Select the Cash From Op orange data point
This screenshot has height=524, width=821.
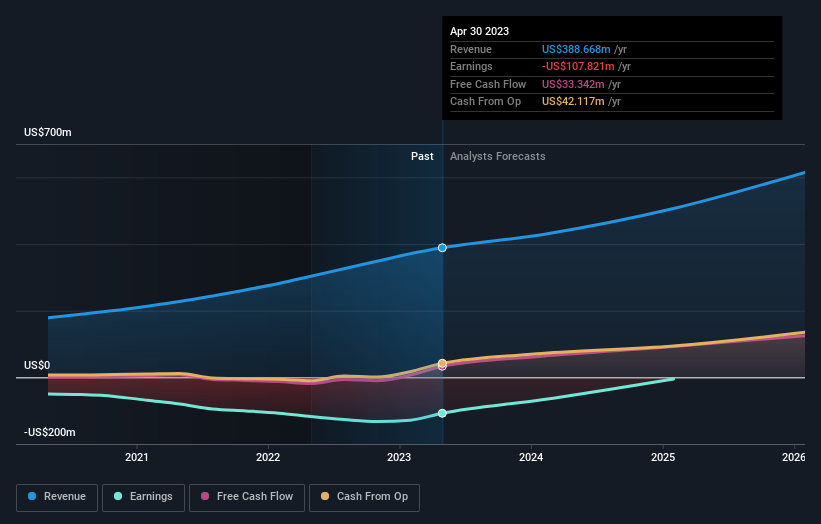pos(442,363)
